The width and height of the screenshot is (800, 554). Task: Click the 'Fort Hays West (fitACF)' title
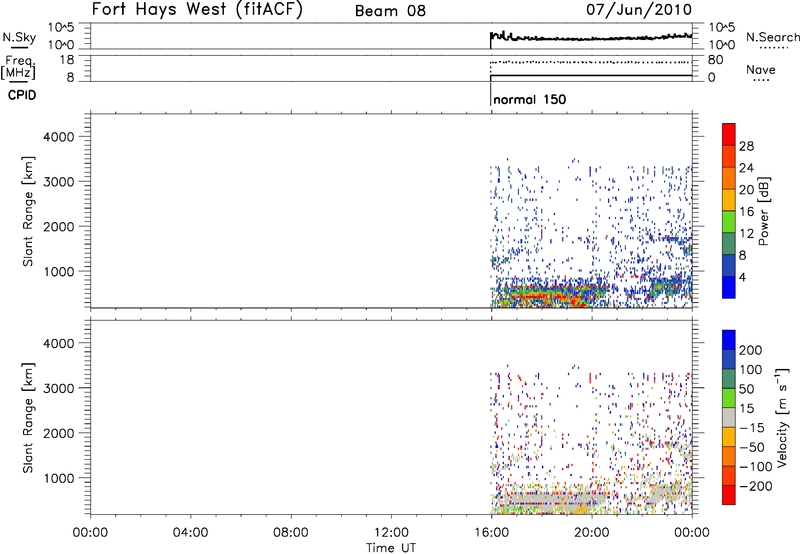click(197, 9)
